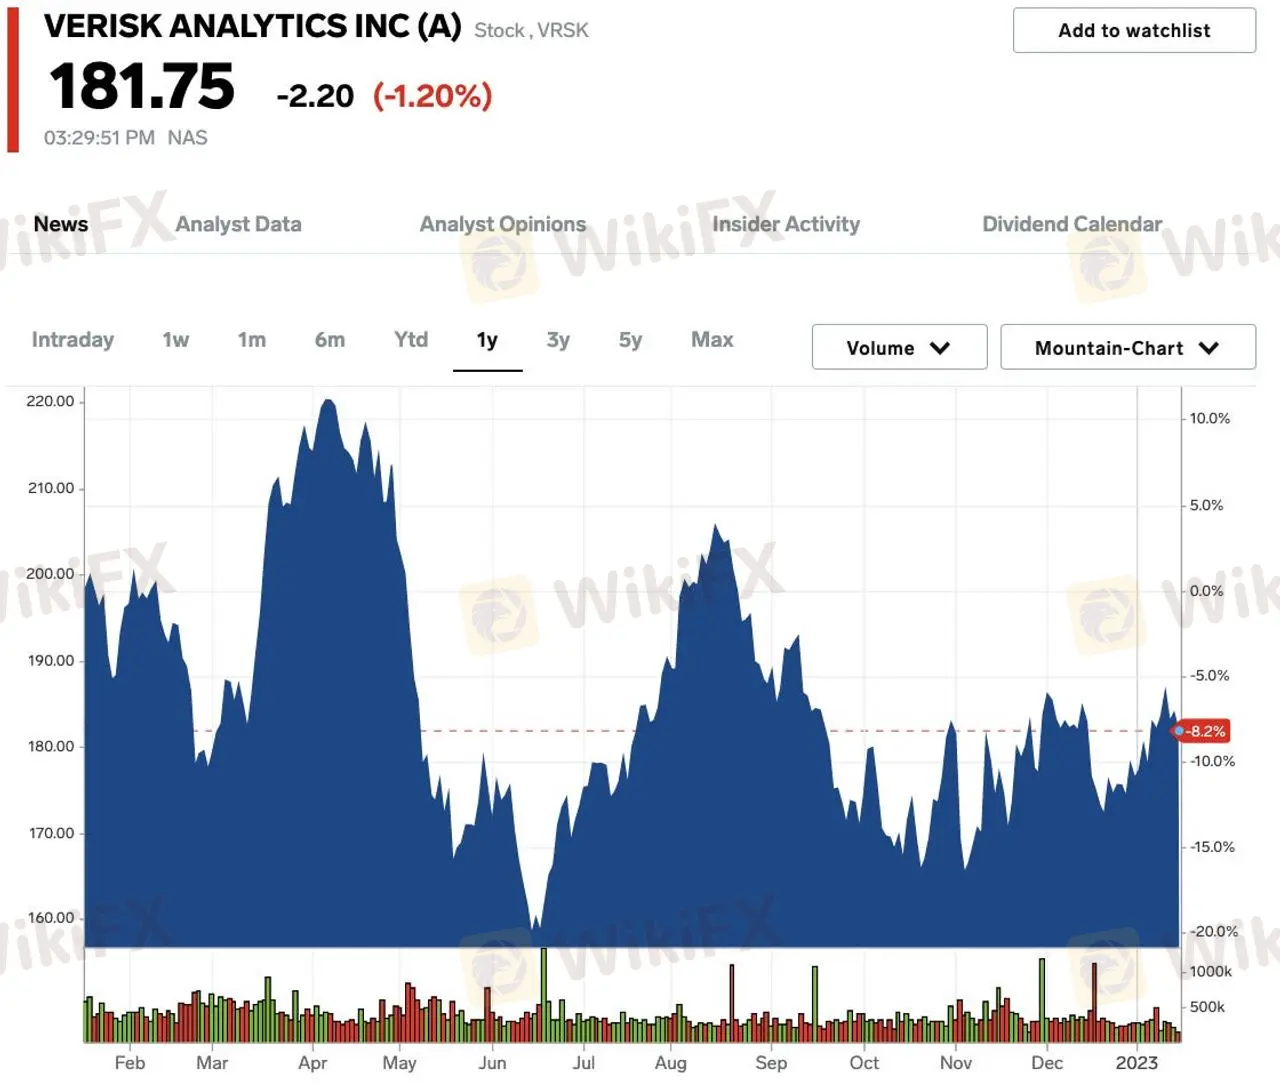Select the Intraday time range
1280x1088 pixels.
tap(73, 340)
